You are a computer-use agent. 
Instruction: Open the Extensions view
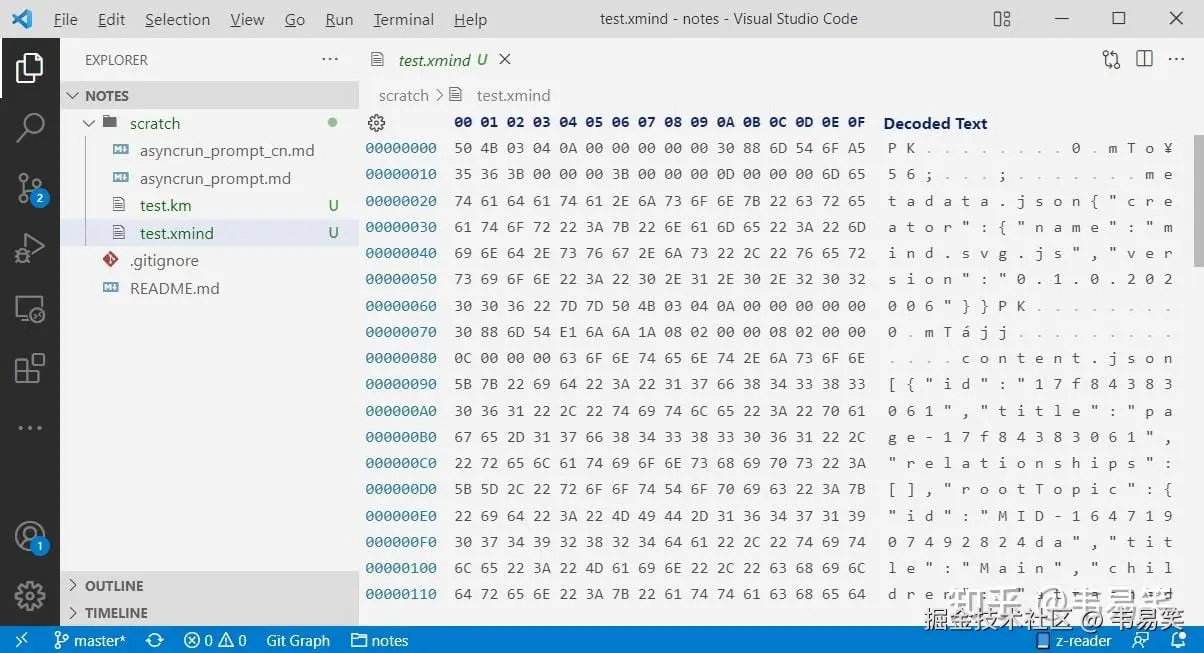[x=30, y=368]
